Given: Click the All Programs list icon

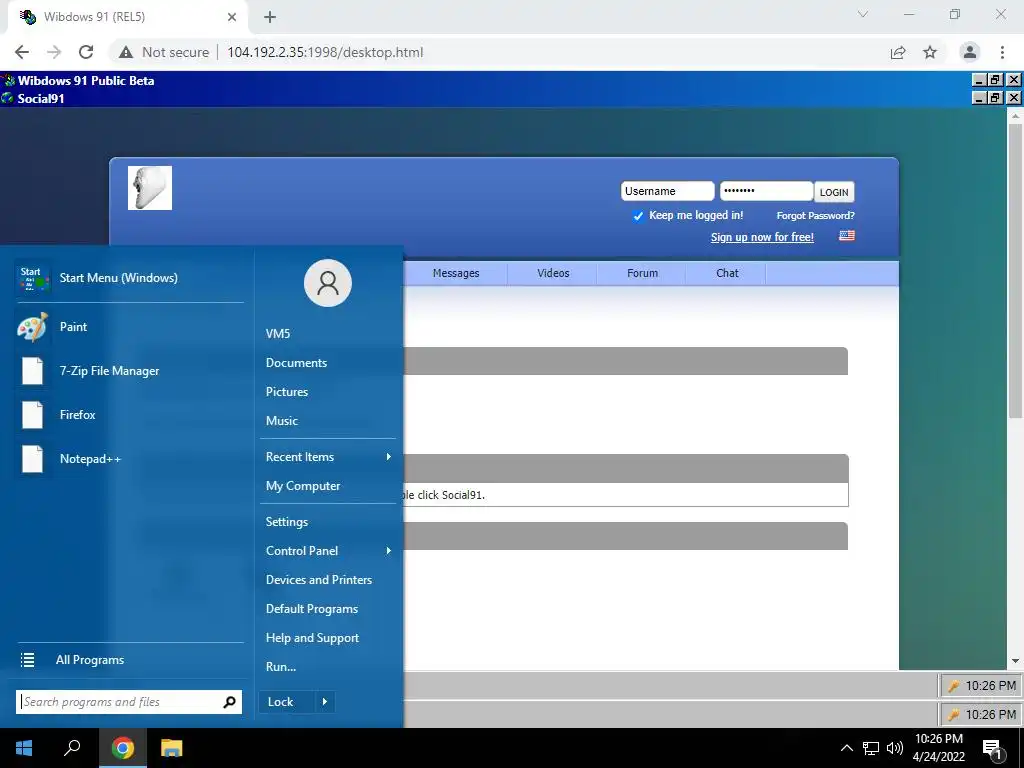Looking at the screenshot, I should tap(27, 660).
